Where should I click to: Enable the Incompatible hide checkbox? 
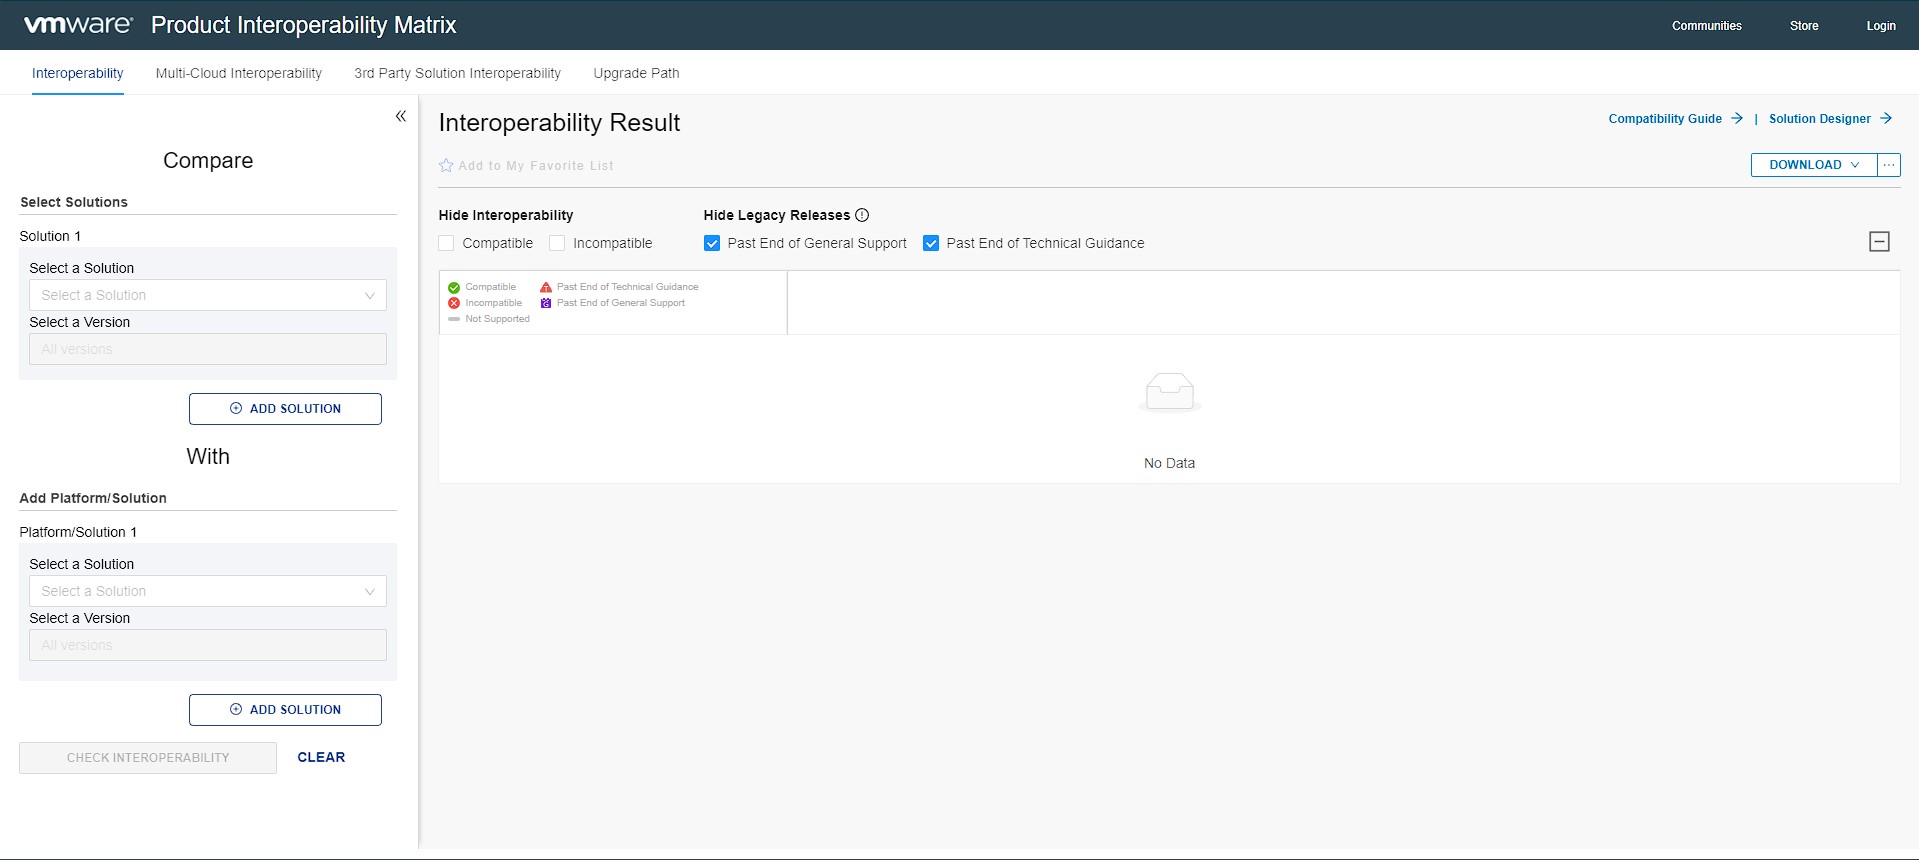pos(557,243)
